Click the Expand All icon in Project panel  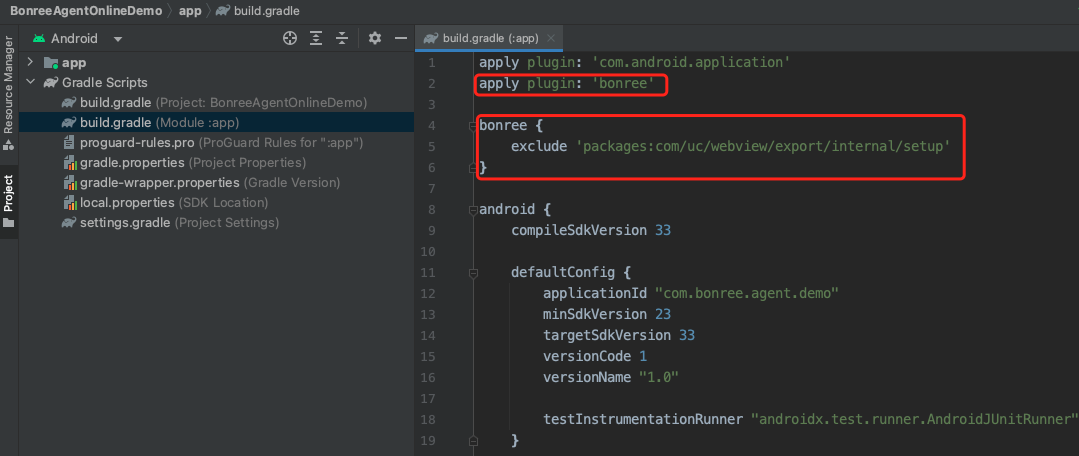tap(316, 38)
